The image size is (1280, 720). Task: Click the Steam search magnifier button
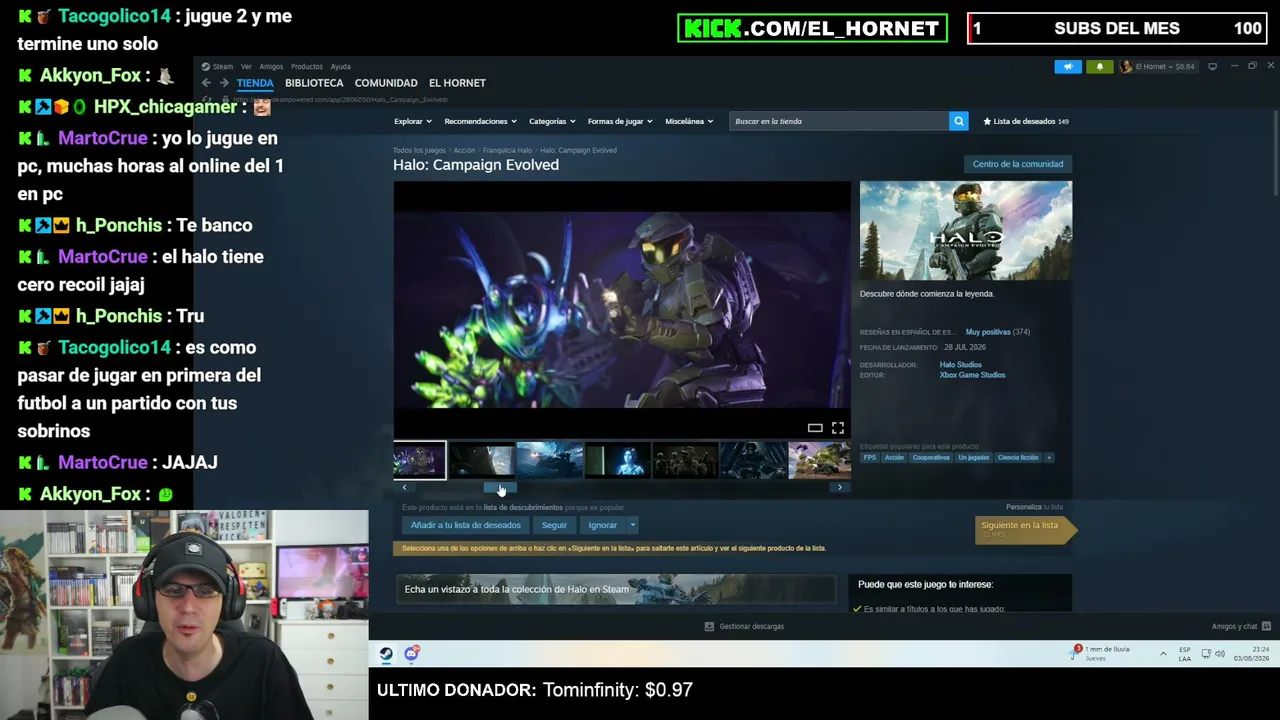tap(958, 121)
